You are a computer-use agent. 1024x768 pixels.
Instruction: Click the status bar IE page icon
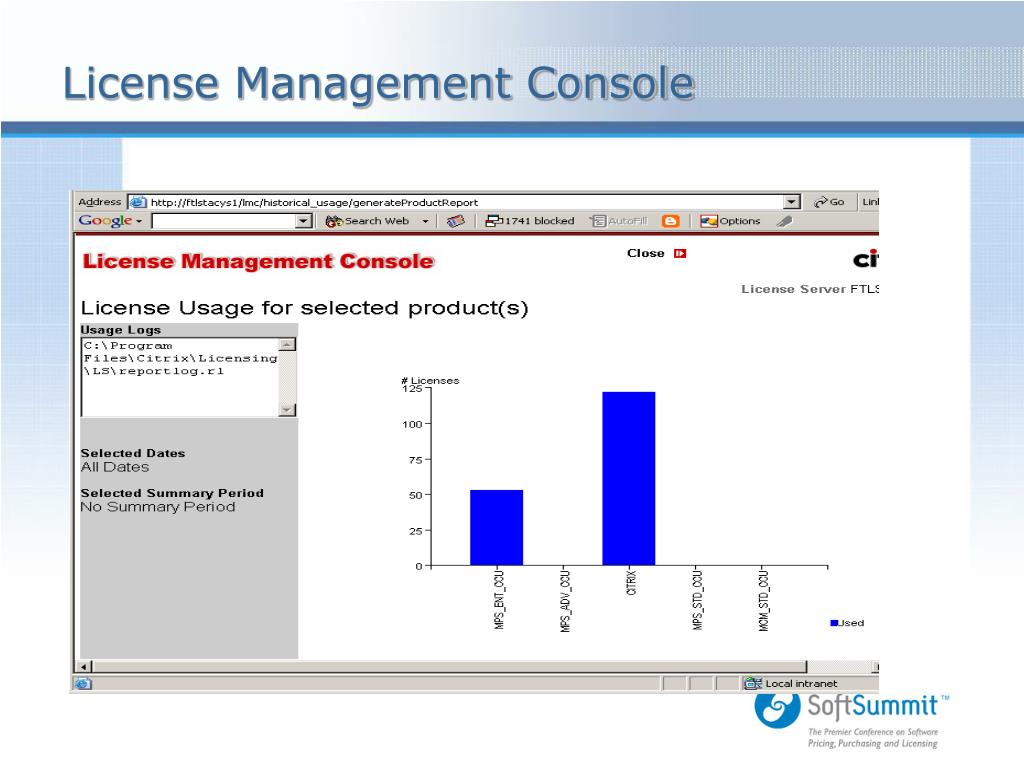84,684
